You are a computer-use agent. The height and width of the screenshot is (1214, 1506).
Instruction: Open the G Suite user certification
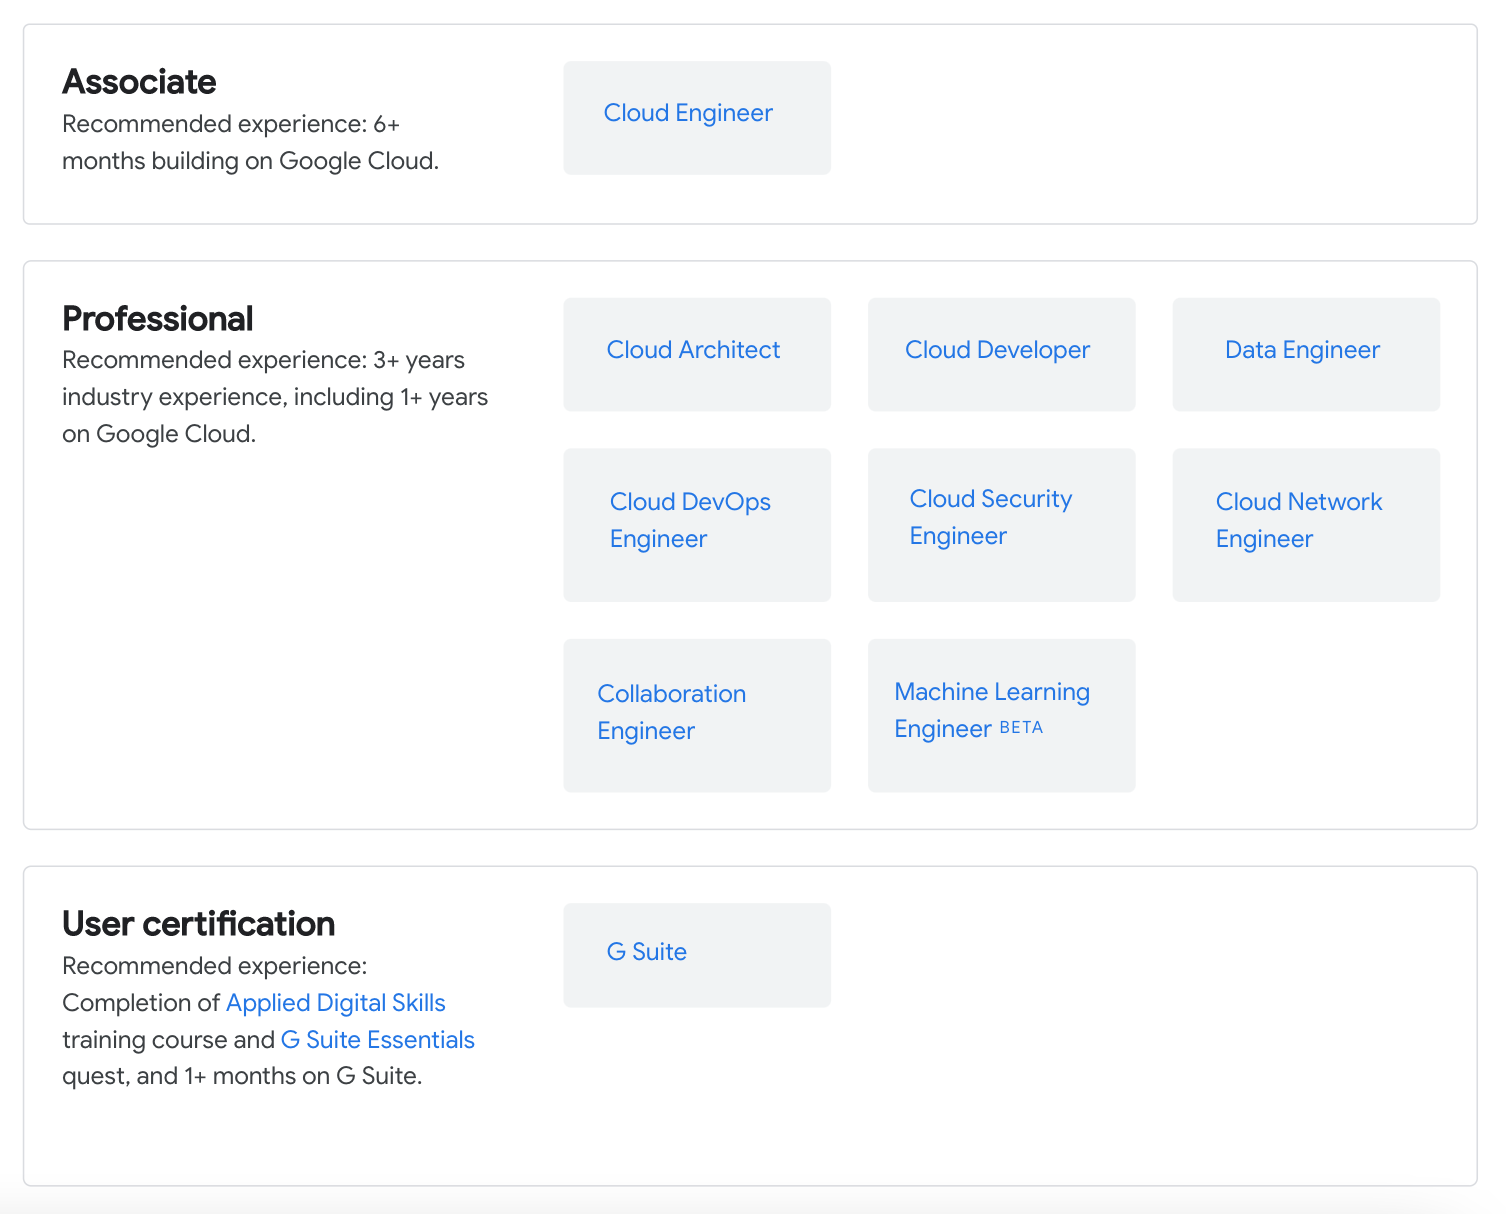click(x=697, y=955)
